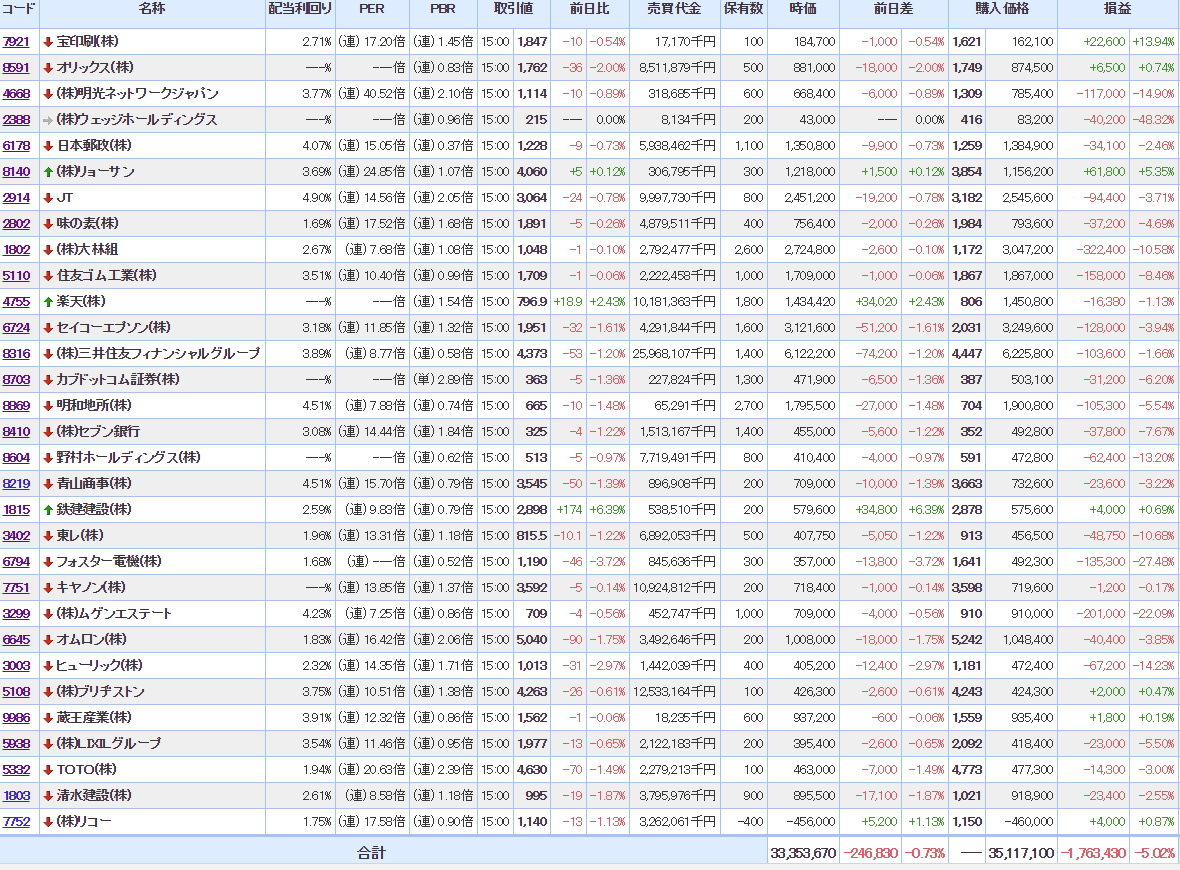The width and height of the screenshot is (1180, 870).
Task: Click the green up arrow beside 鉄建建設
Action: pos(48,510)
